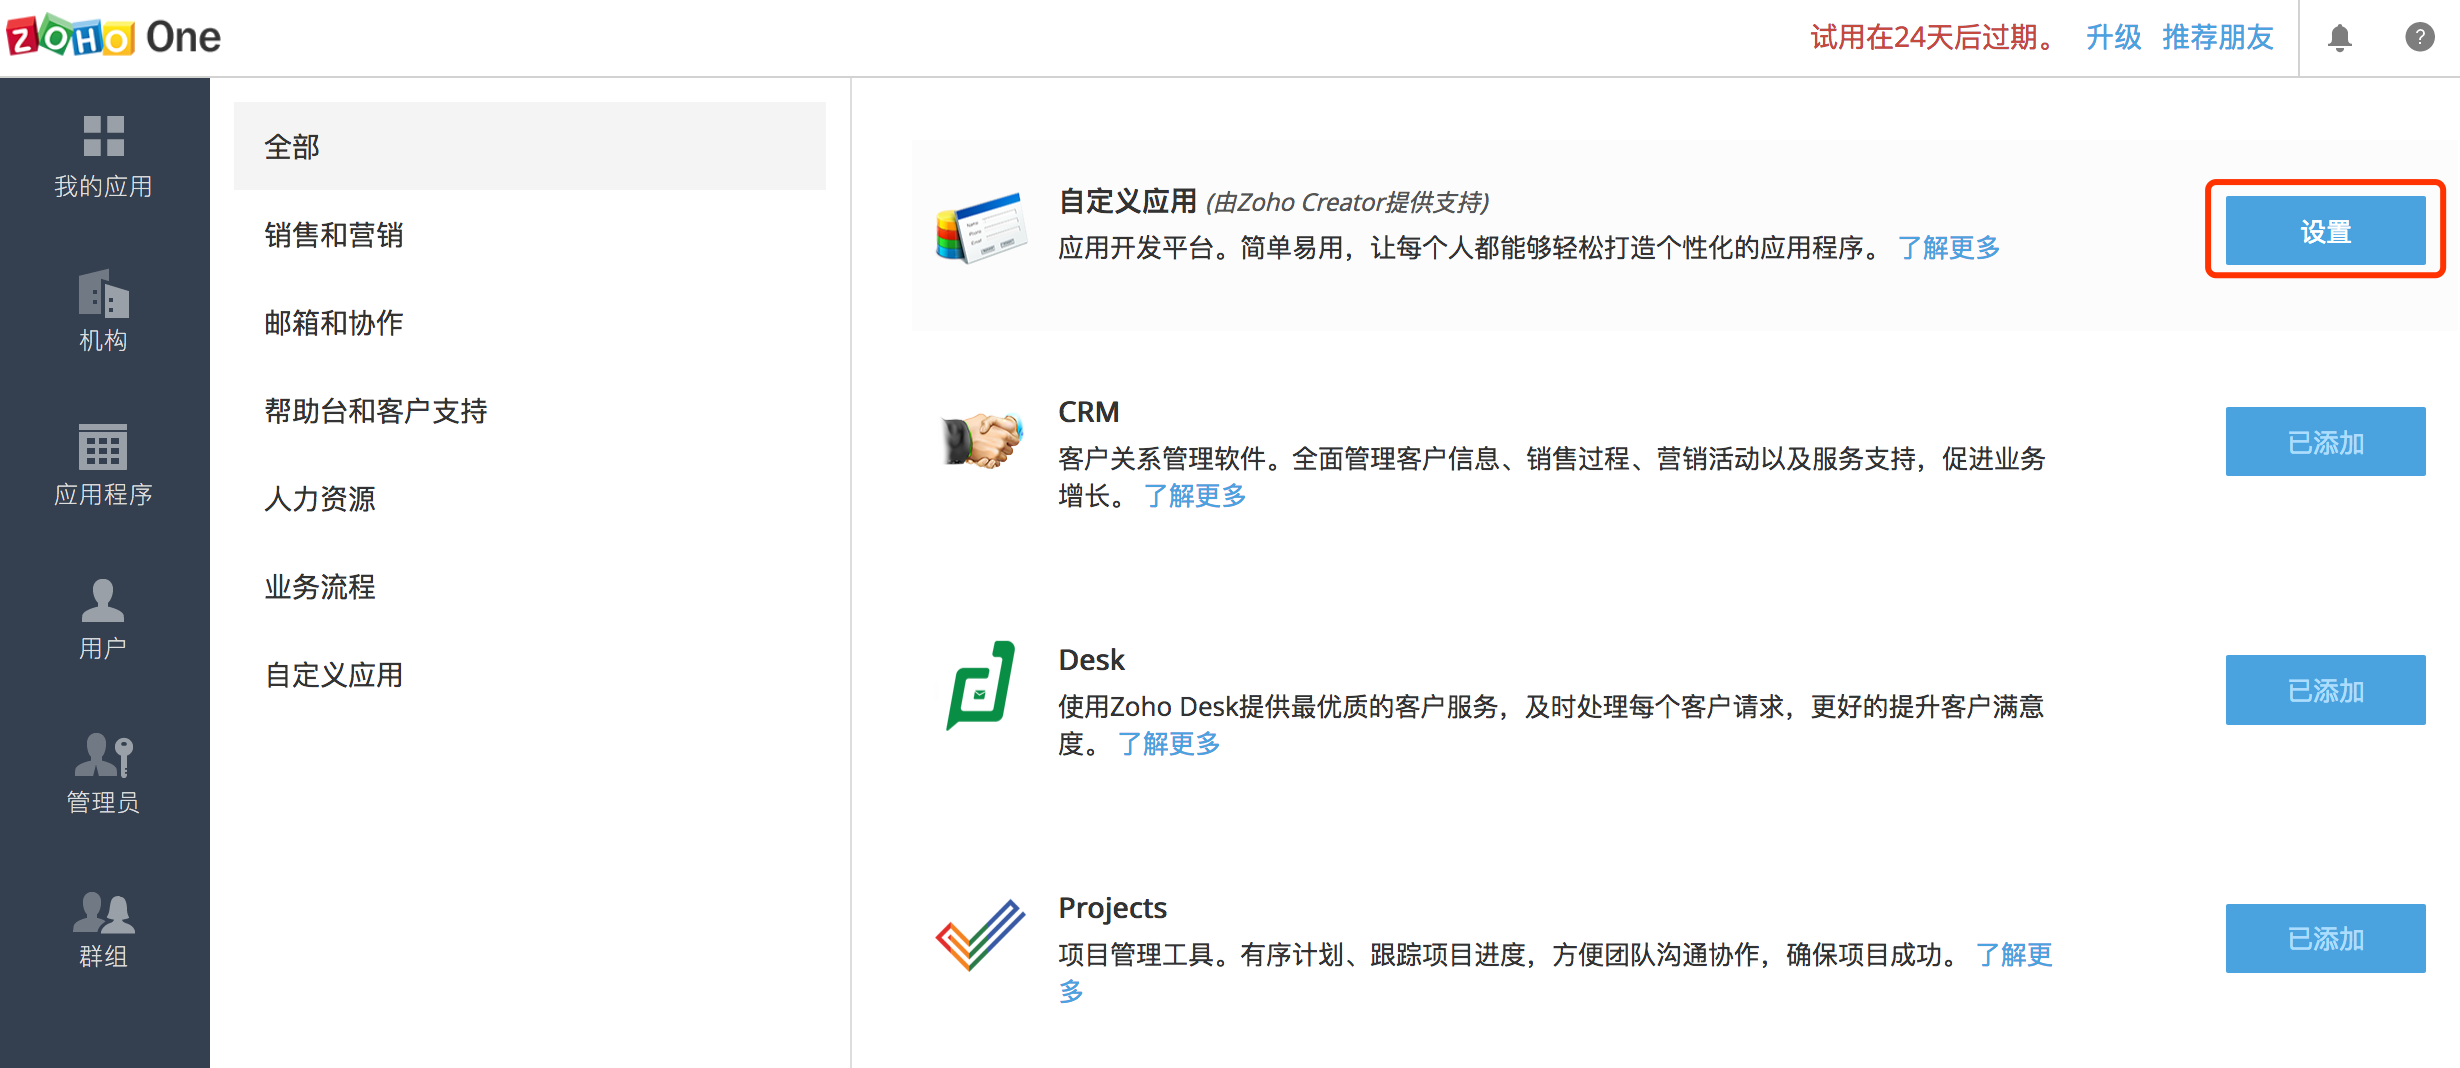Click the 机构 building icon
The image size is (2460, 1068).
click(103, 293)
